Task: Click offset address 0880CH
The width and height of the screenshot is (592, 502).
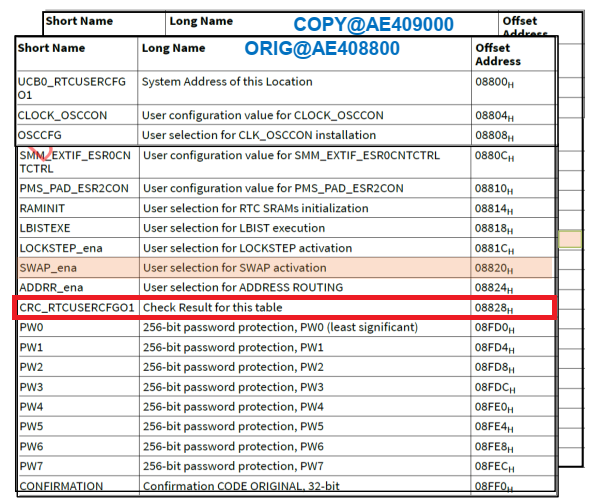Action: [494, 156]
